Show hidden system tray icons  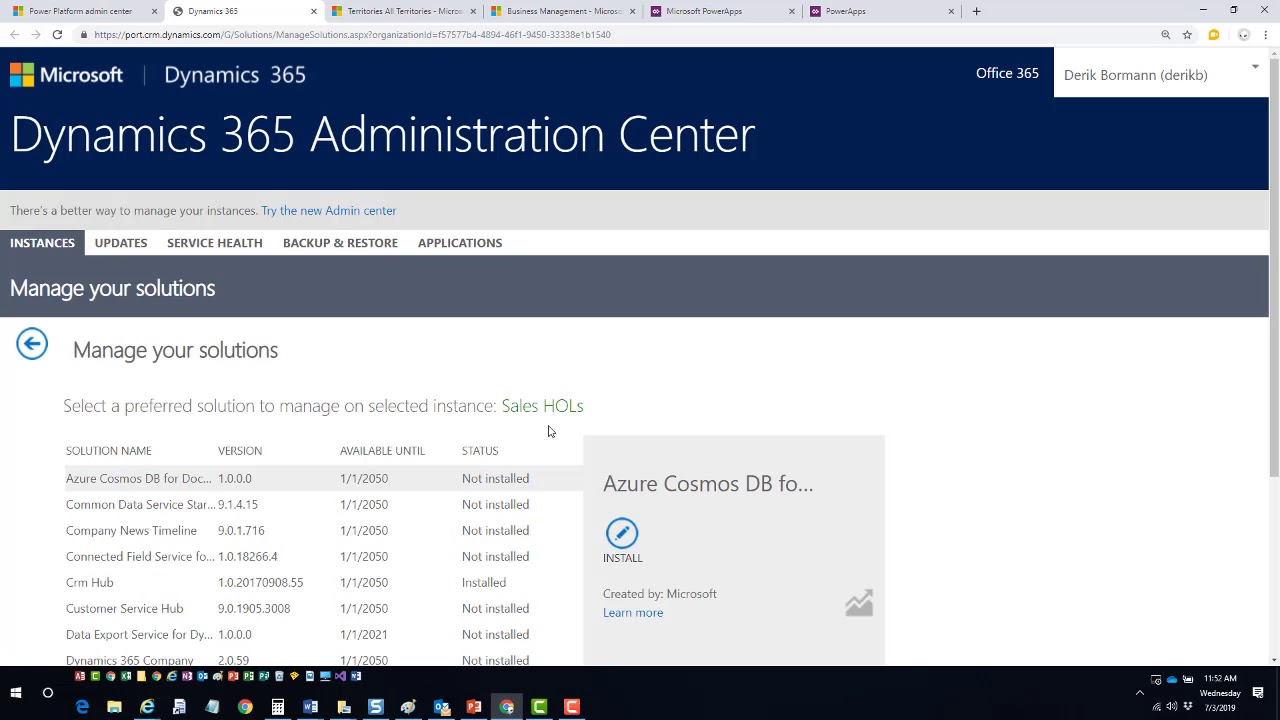[1139, 693]
